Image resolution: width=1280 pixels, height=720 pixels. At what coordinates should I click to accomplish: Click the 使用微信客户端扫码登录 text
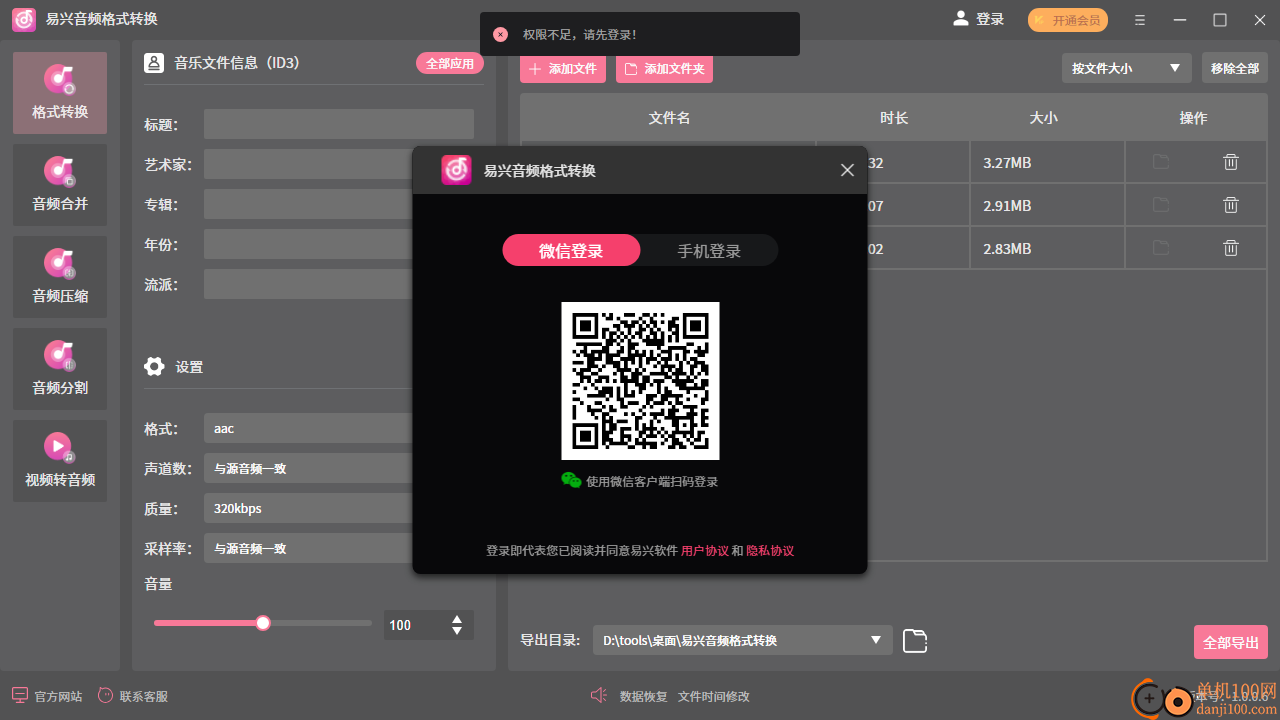(x=652, y=481)
